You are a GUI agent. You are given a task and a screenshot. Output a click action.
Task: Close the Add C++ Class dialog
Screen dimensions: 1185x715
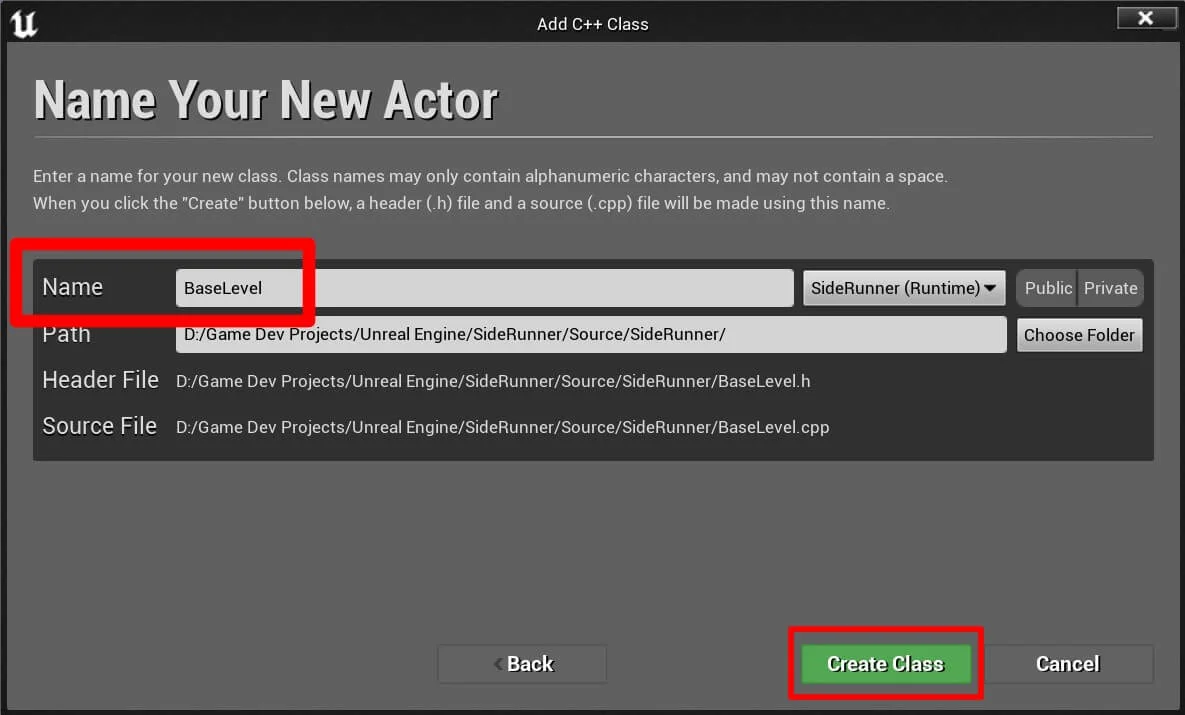click(x=1146, y=19)
